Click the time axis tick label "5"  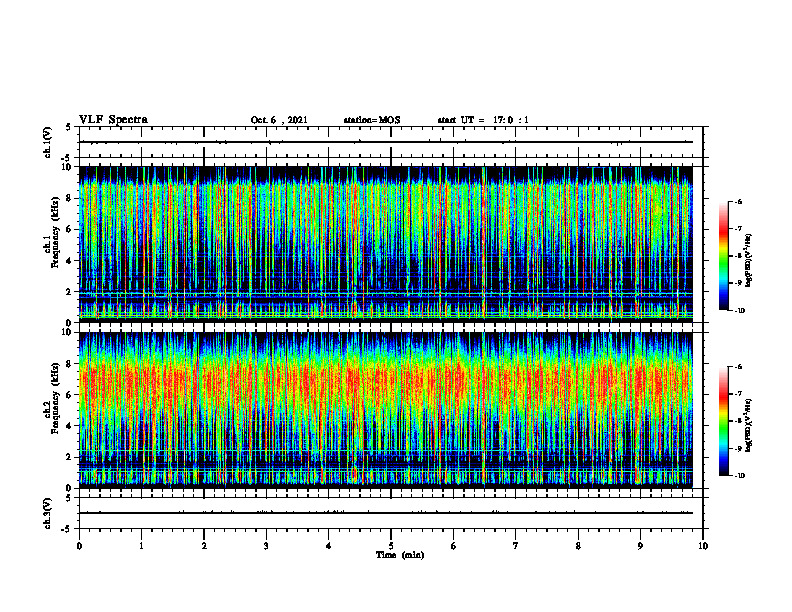click(391, 546)
